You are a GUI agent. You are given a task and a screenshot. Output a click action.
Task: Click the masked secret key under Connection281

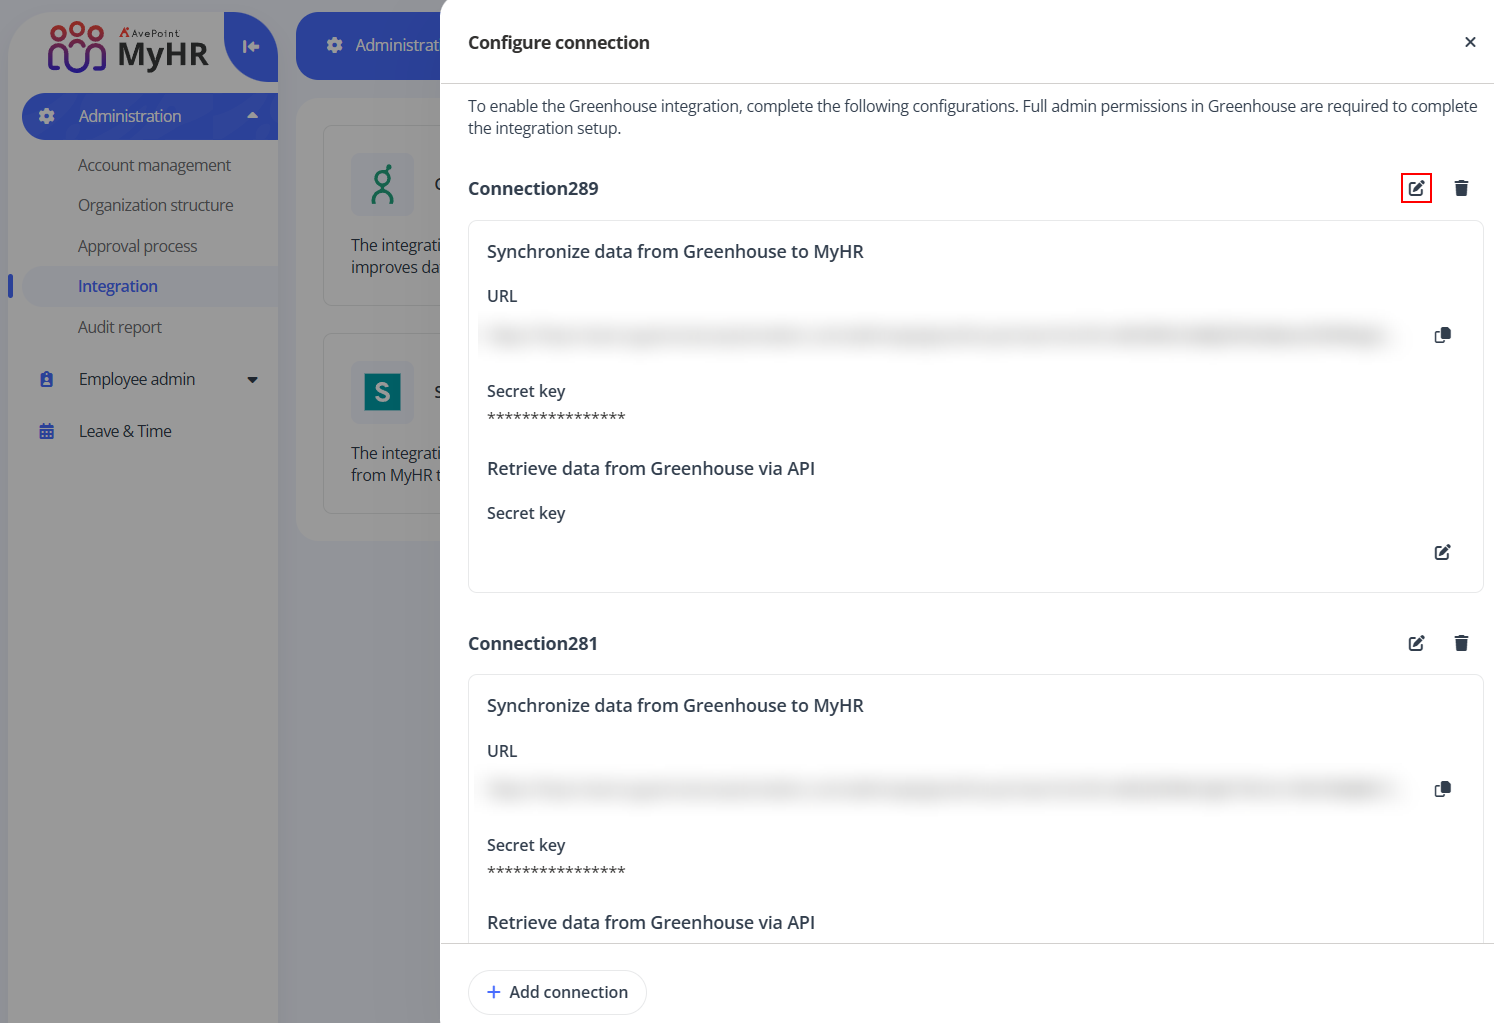point(556,871)
